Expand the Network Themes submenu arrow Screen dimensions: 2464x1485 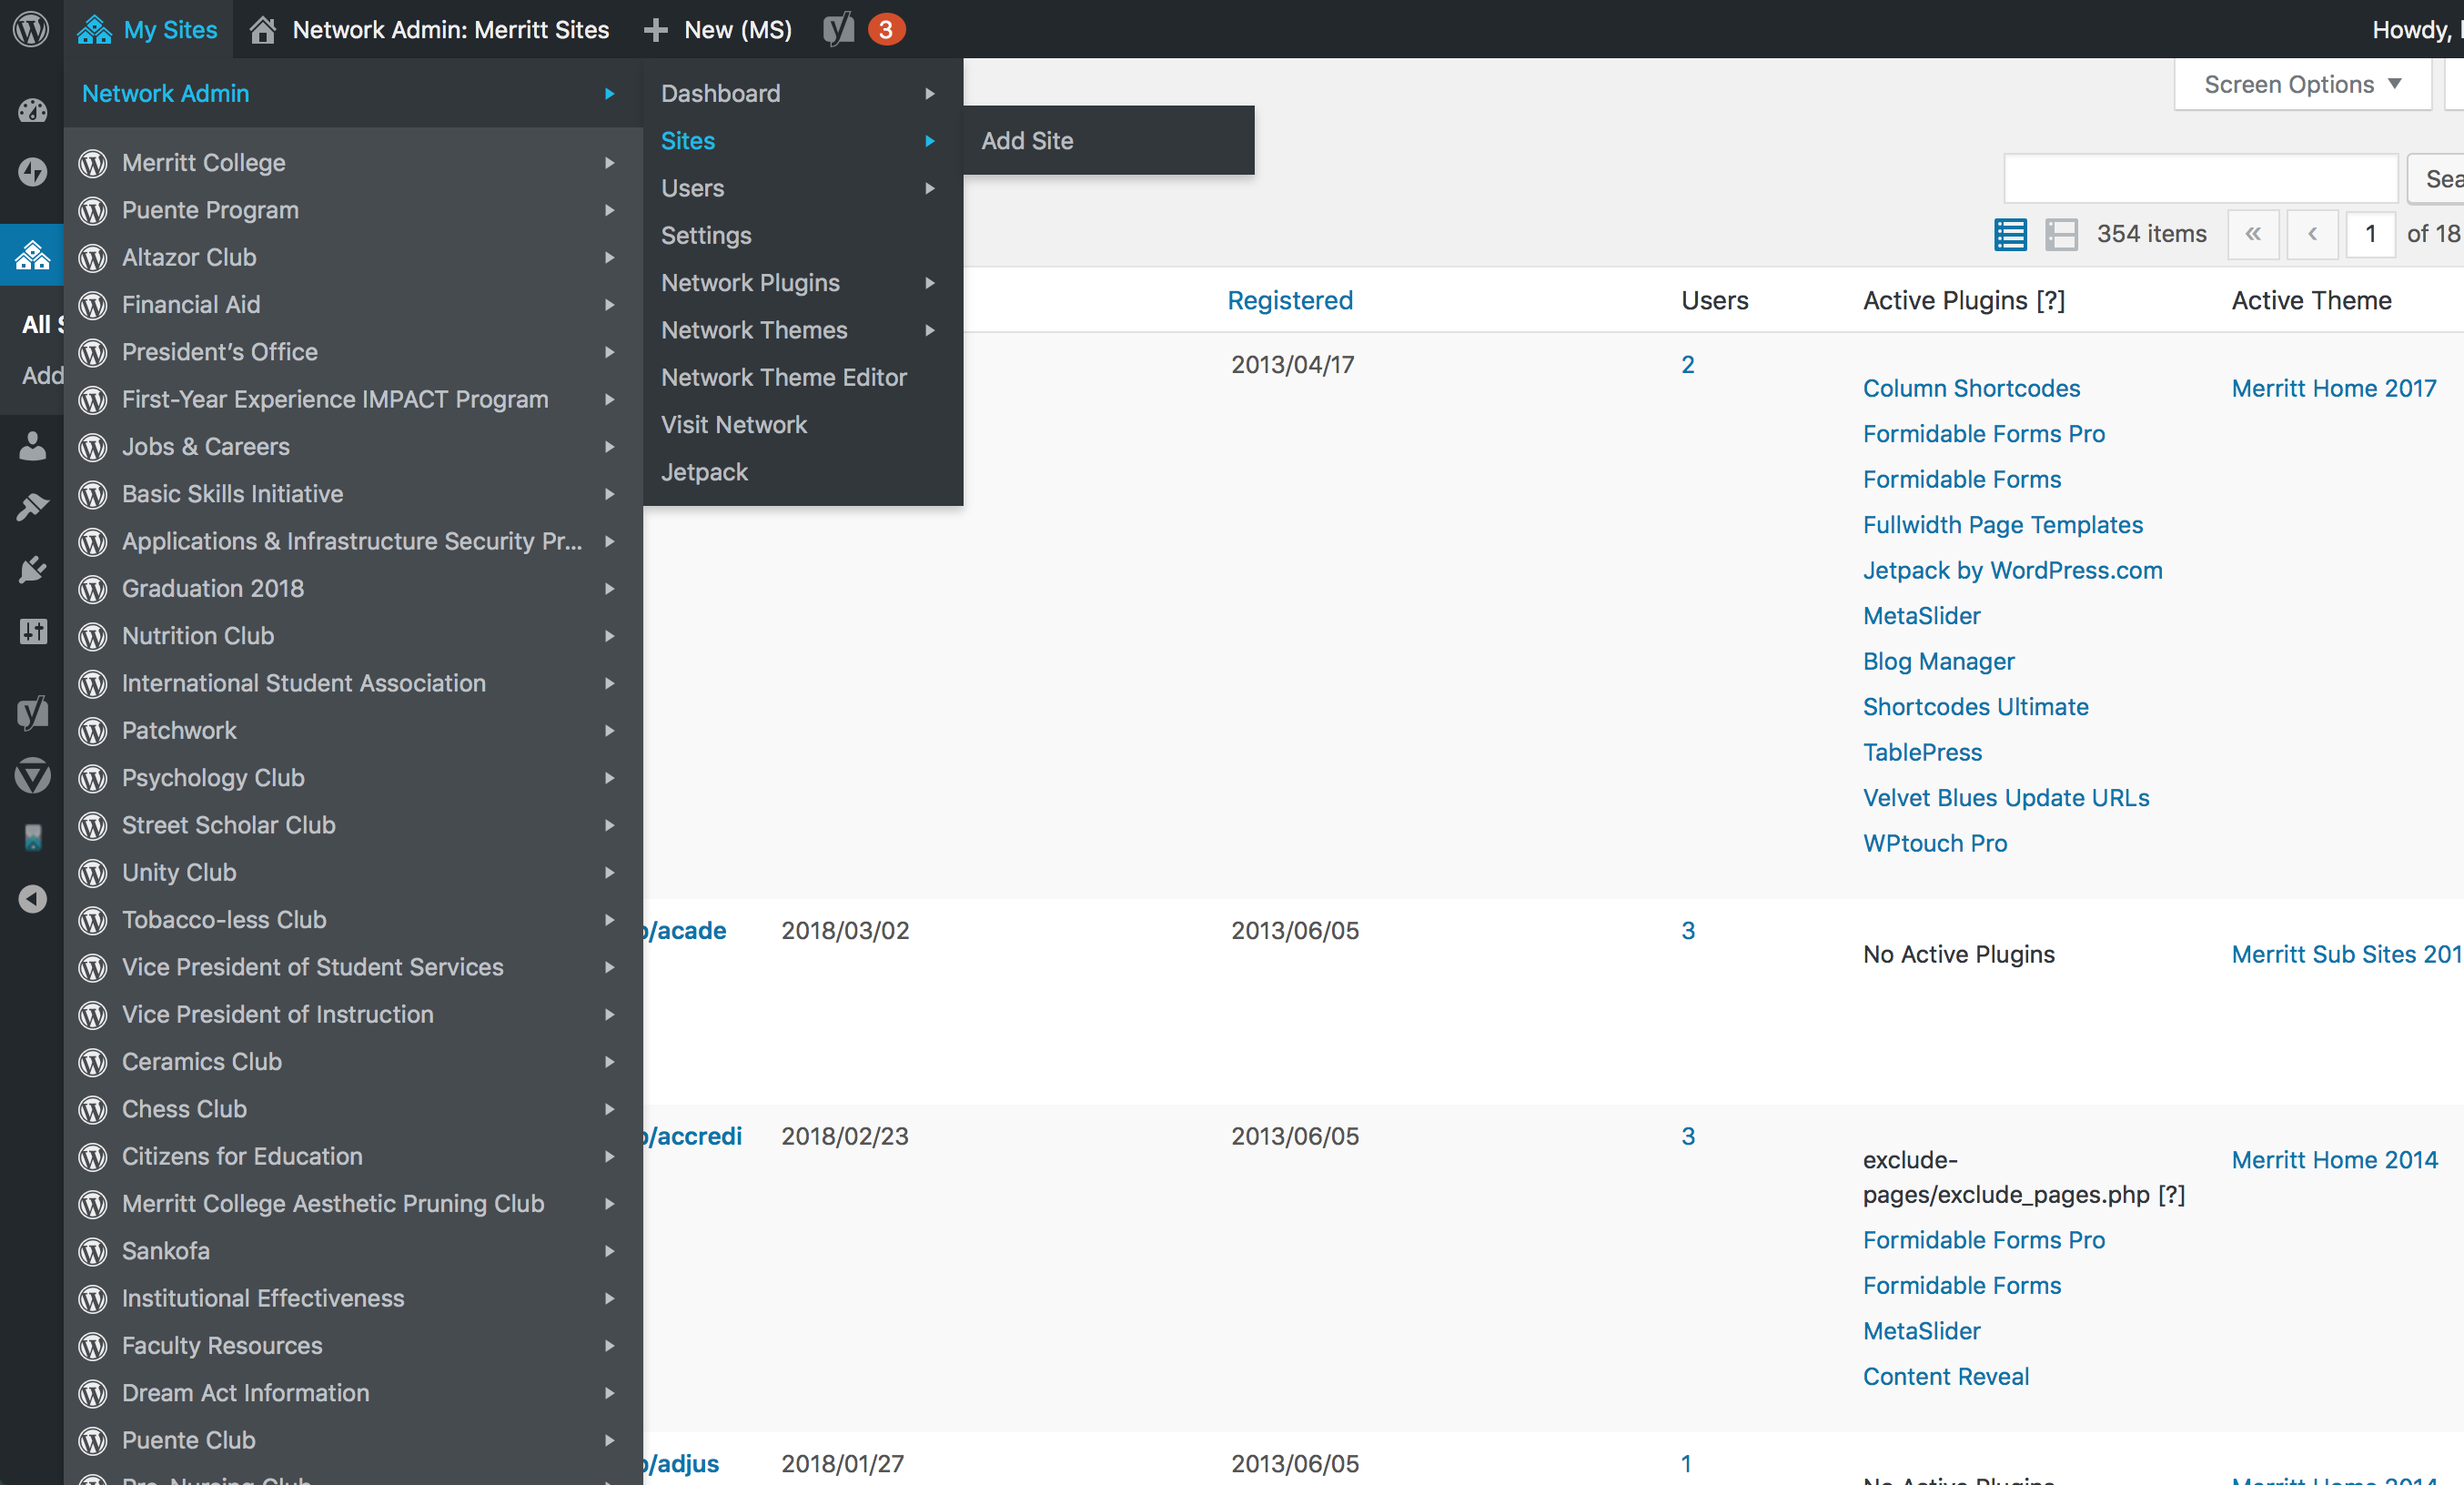tap(930, 330)
